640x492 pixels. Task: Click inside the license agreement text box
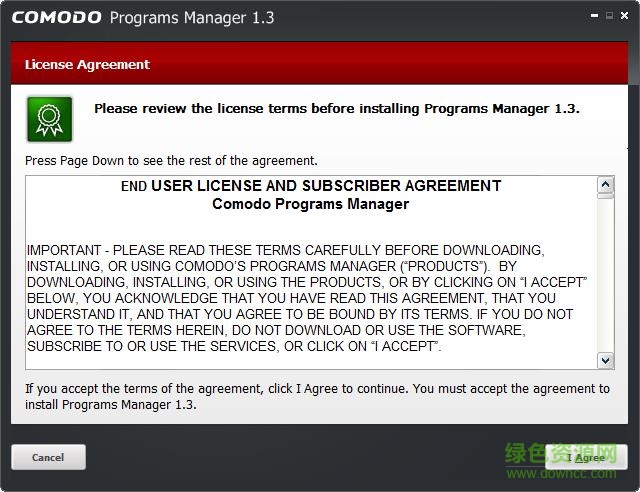311,272
